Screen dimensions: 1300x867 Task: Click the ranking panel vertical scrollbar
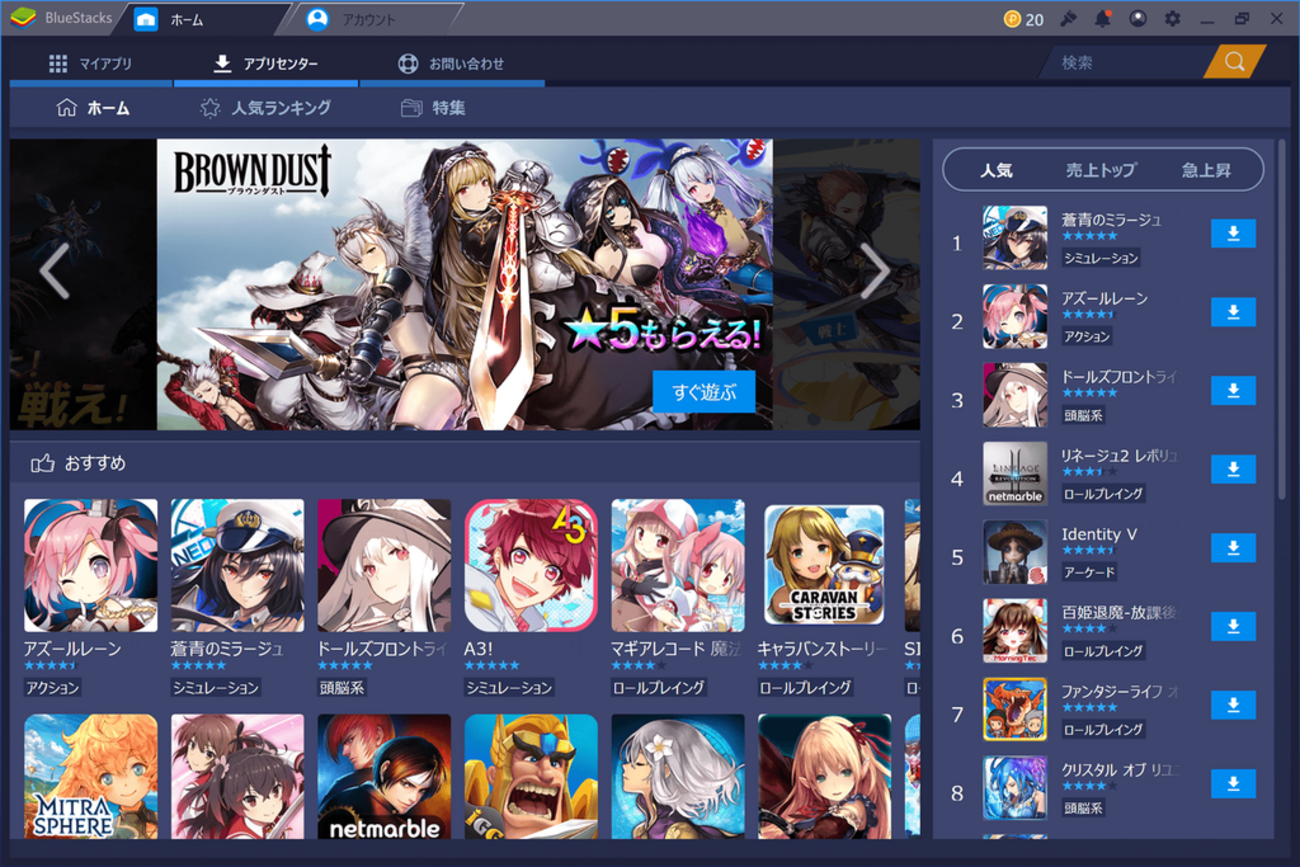(x=1281, y=320)
